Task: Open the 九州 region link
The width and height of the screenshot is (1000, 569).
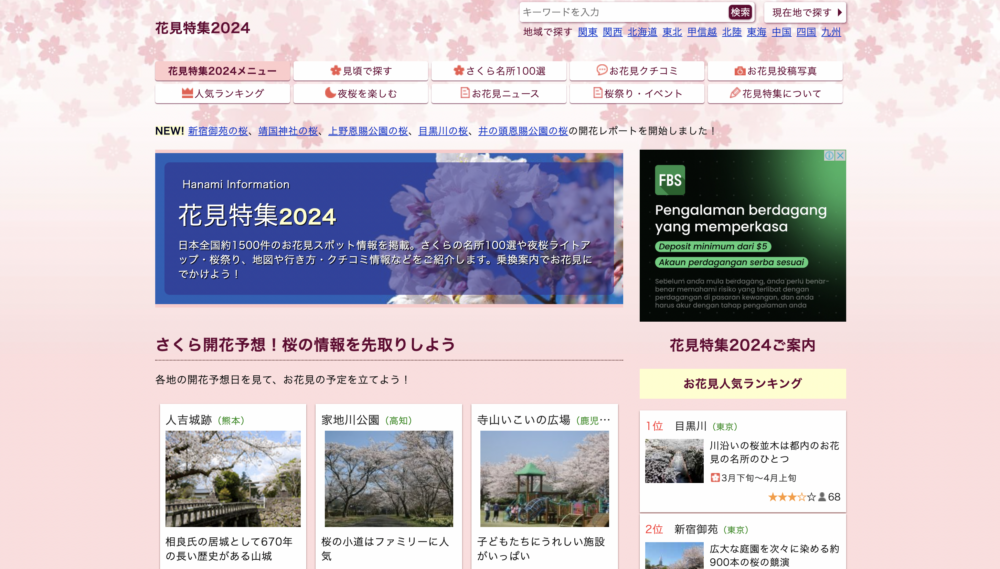Action: [x=831, y=32]
